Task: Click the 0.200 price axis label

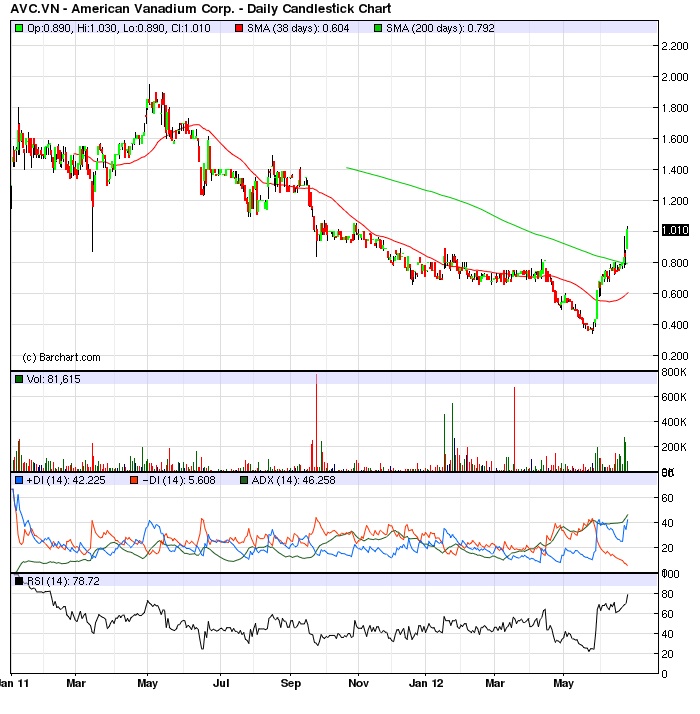Action: (x=675, y=356)
